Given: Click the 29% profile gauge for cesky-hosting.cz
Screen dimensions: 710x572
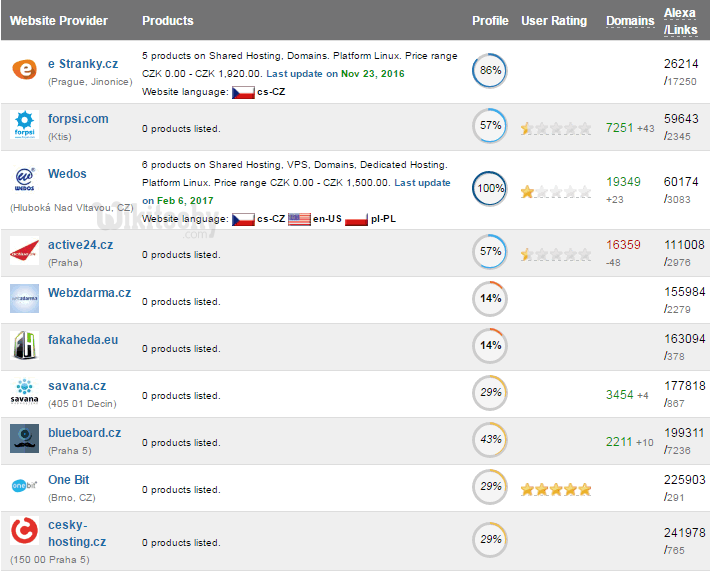Looking at the screenshot, I should [490, 539].
